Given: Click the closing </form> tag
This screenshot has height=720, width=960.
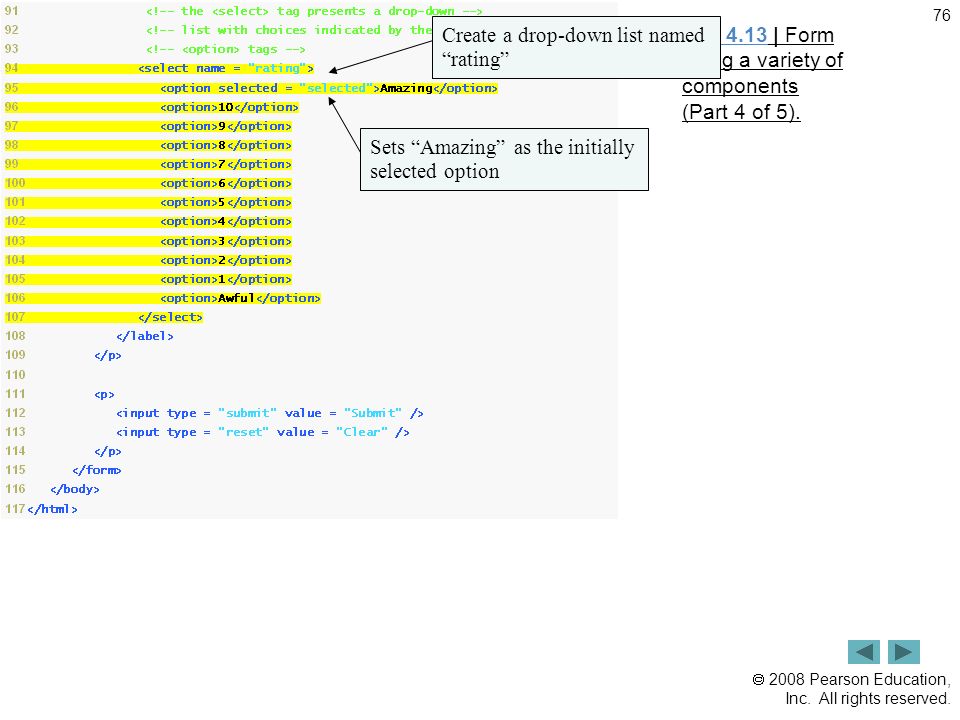Looking at the screenshot, I should [x=97, y=470].
